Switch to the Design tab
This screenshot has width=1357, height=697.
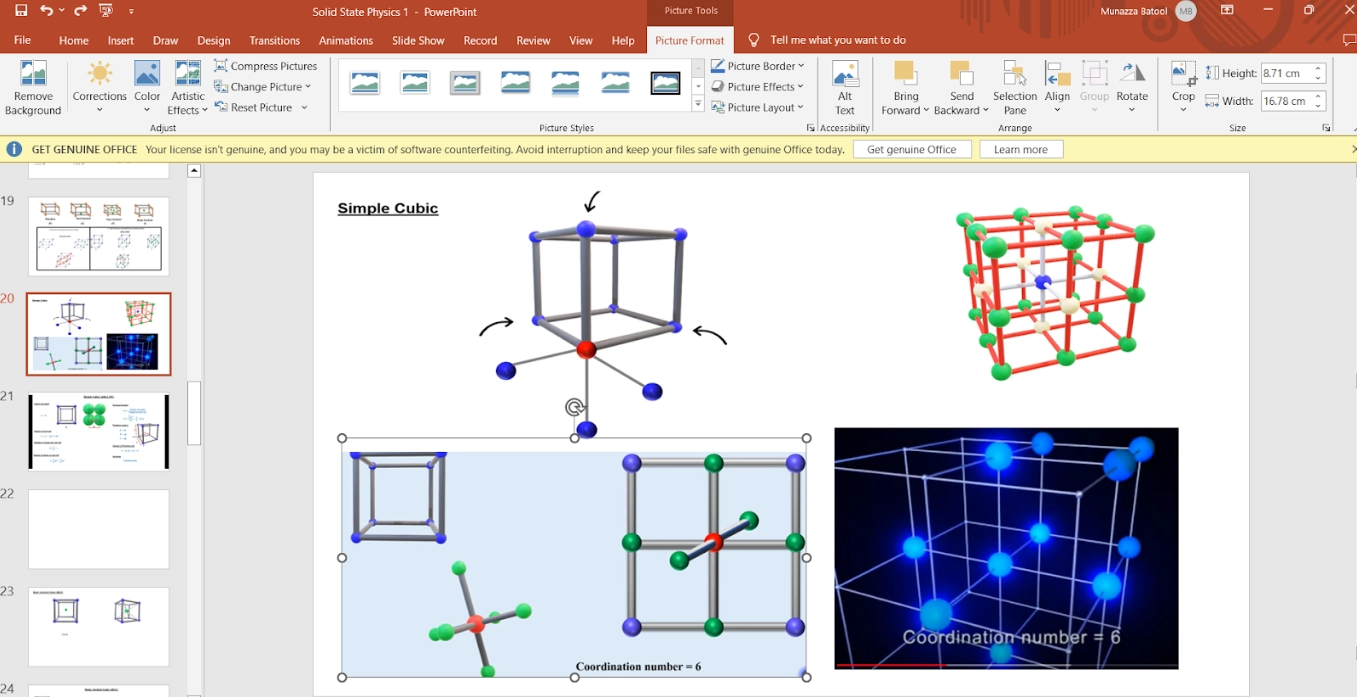pyautogui.click(x=213, y=40)
